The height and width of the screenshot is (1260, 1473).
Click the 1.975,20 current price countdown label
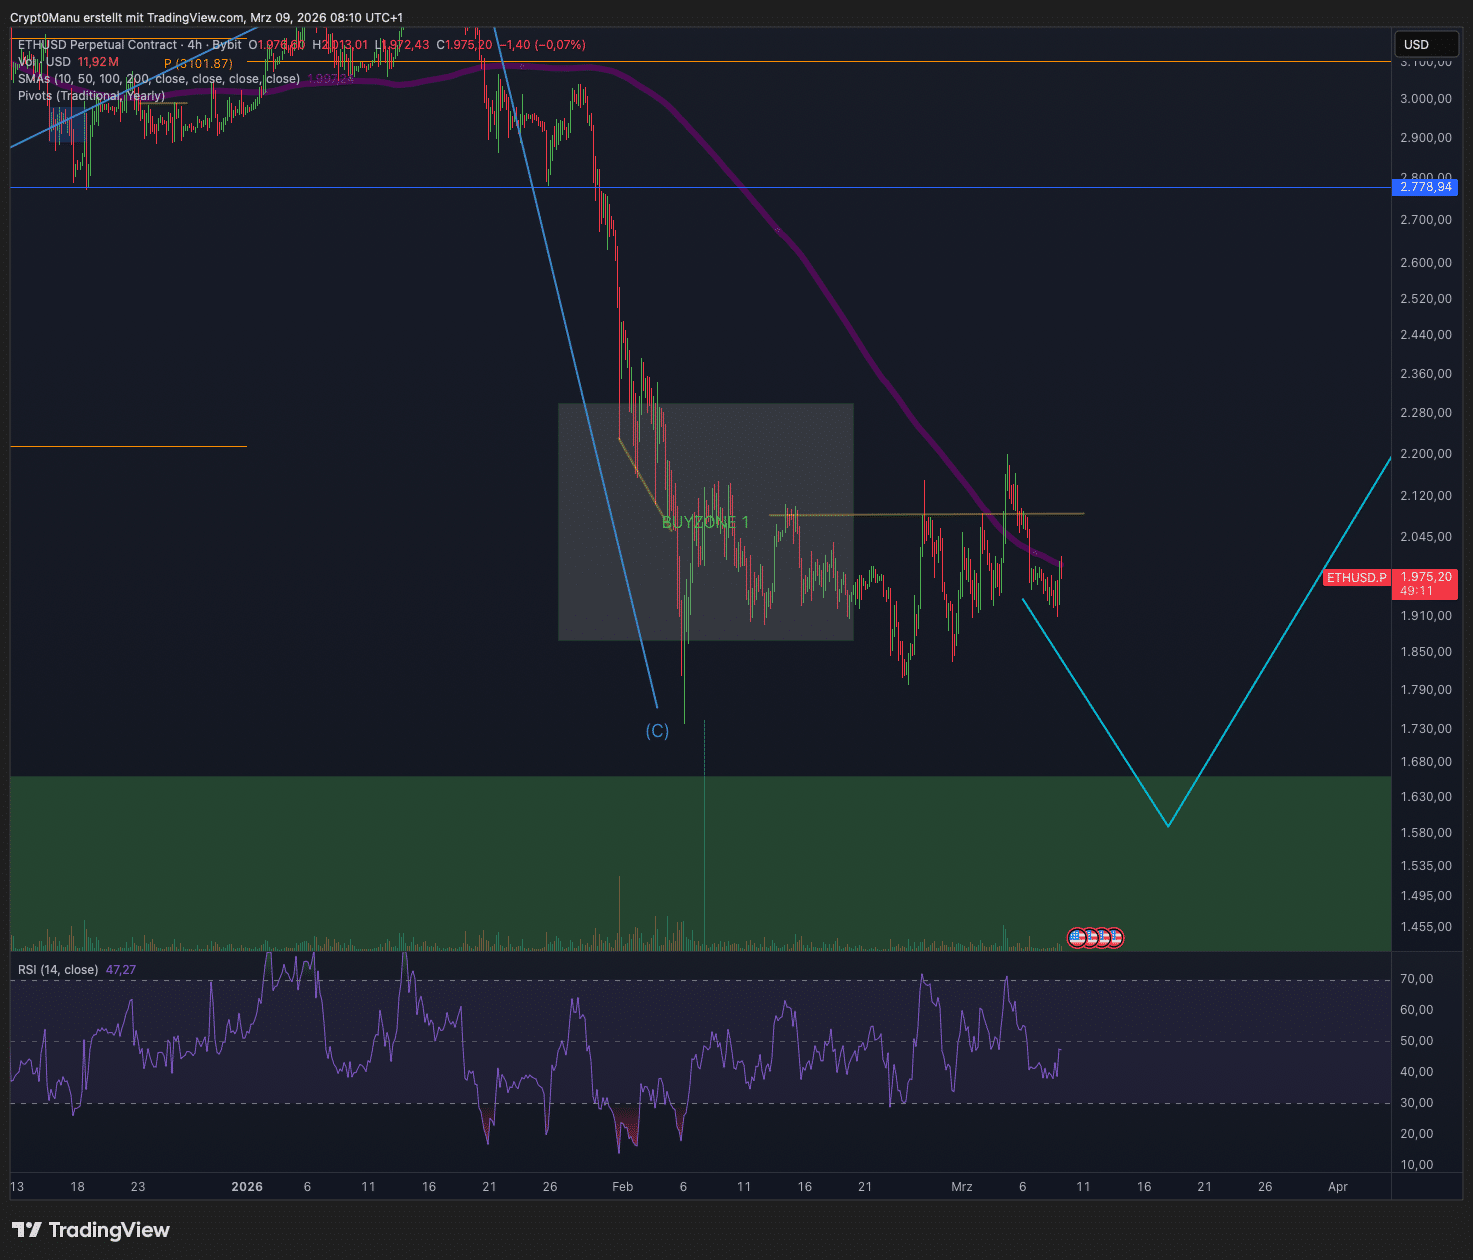click(x=1426, y=584)
